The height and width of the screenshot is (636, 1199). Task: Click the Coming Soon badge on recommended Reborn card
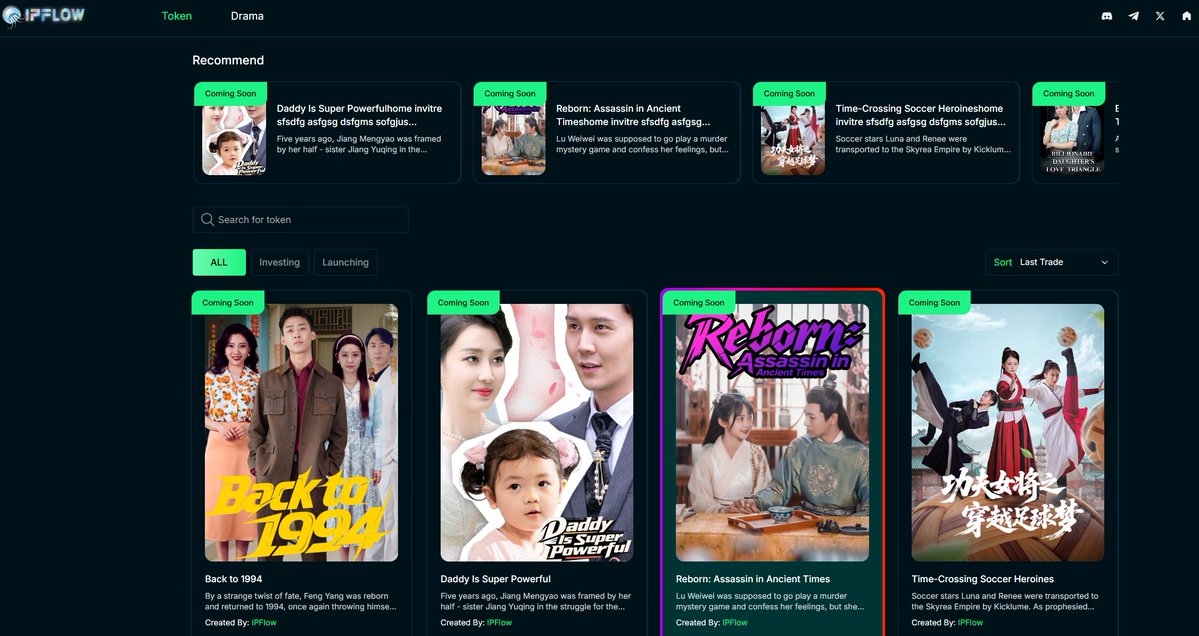pyautogui.click(x=510, y=93)
